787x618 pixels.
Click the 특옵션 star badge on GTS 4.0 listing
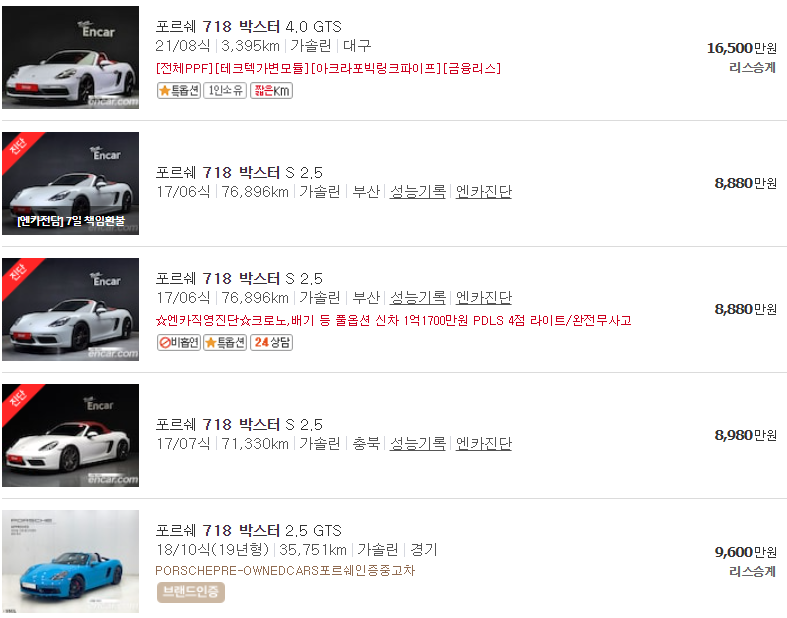(179, 91)
